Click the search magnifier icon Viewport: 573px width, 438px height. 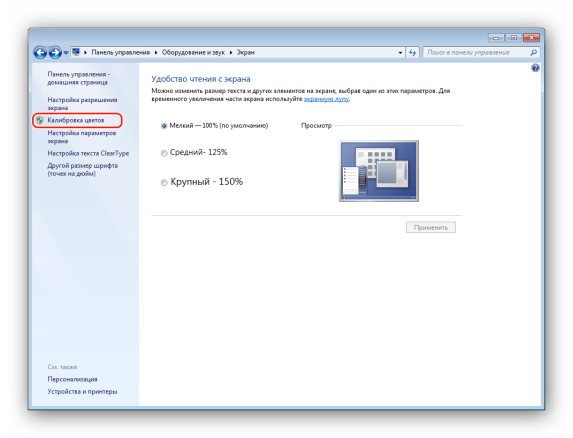tap(534, 53)
